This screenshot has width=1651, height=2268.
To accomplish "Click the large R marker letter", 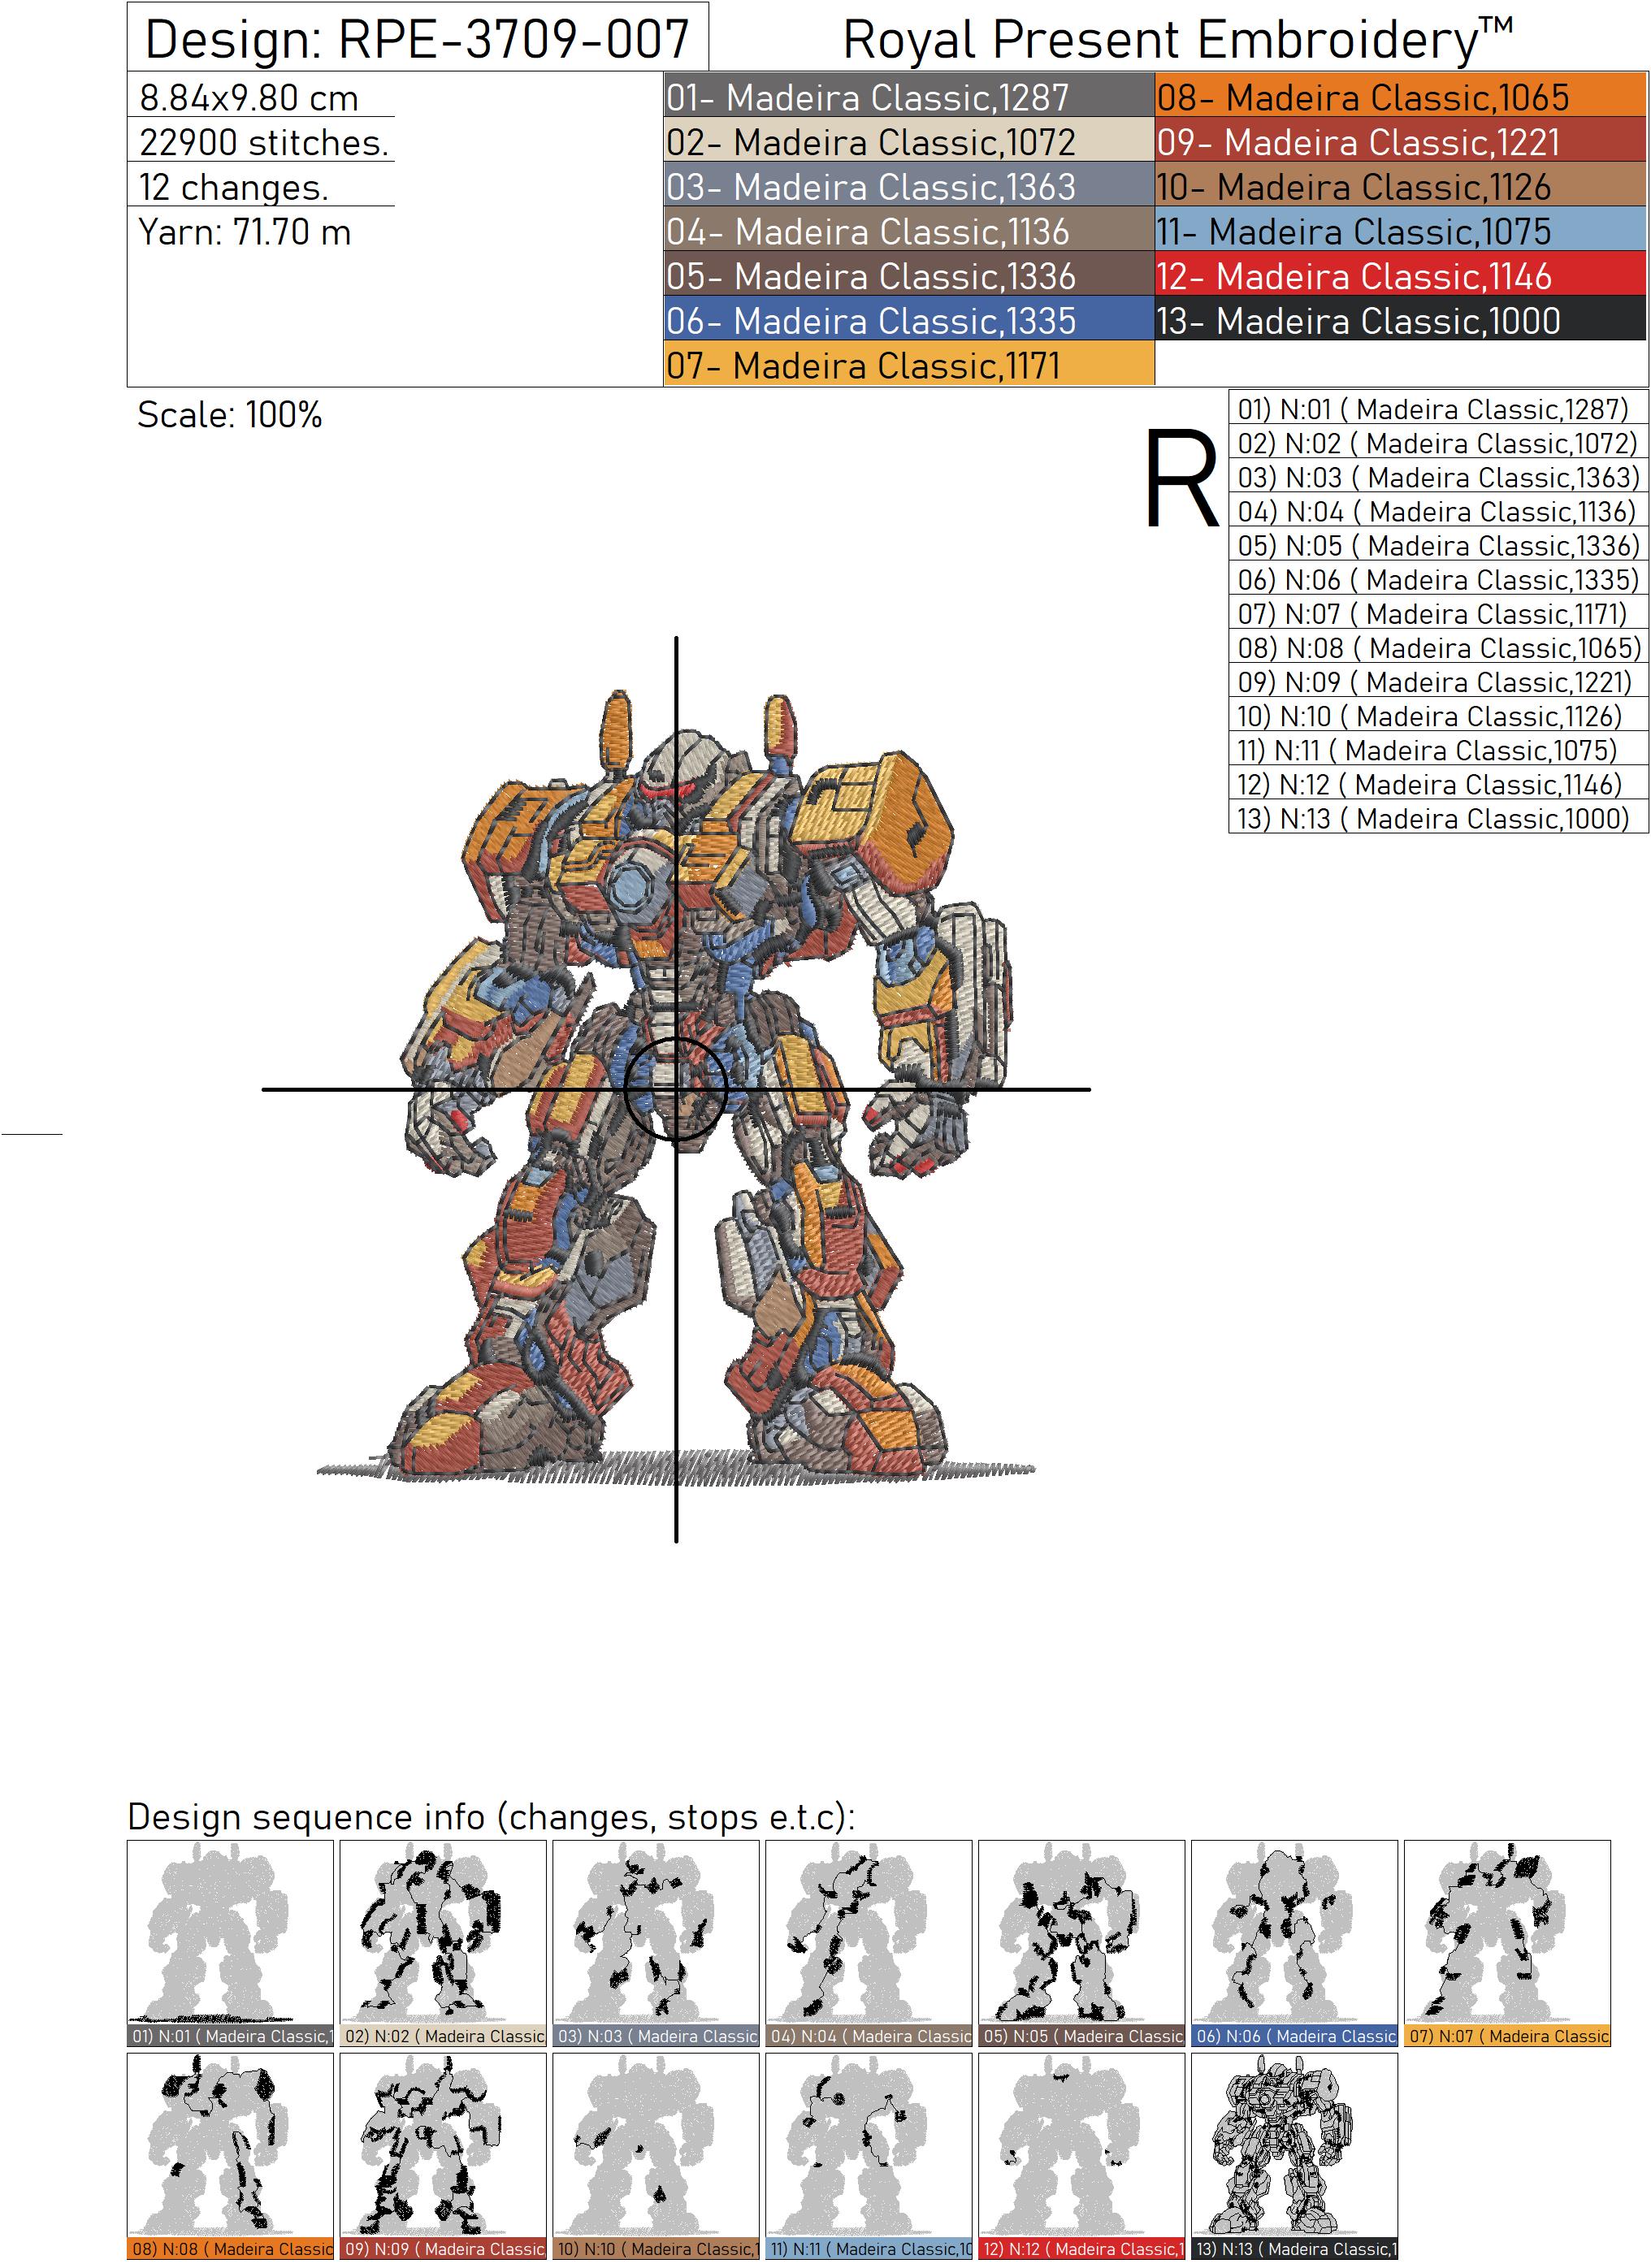I will tap(1182, 478).
